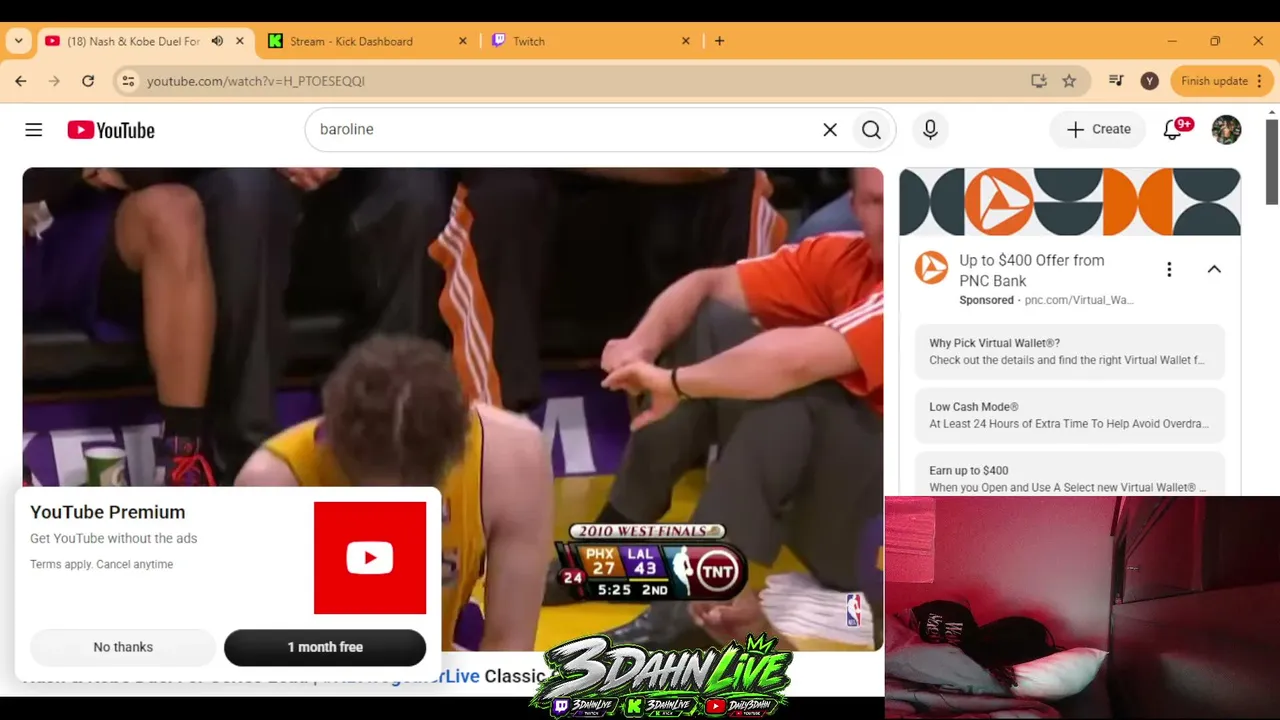Viewport: 1280px width, 720px height.
Task: Open the Chrome profile avatar Y
Action: (x=1150, y=81)
